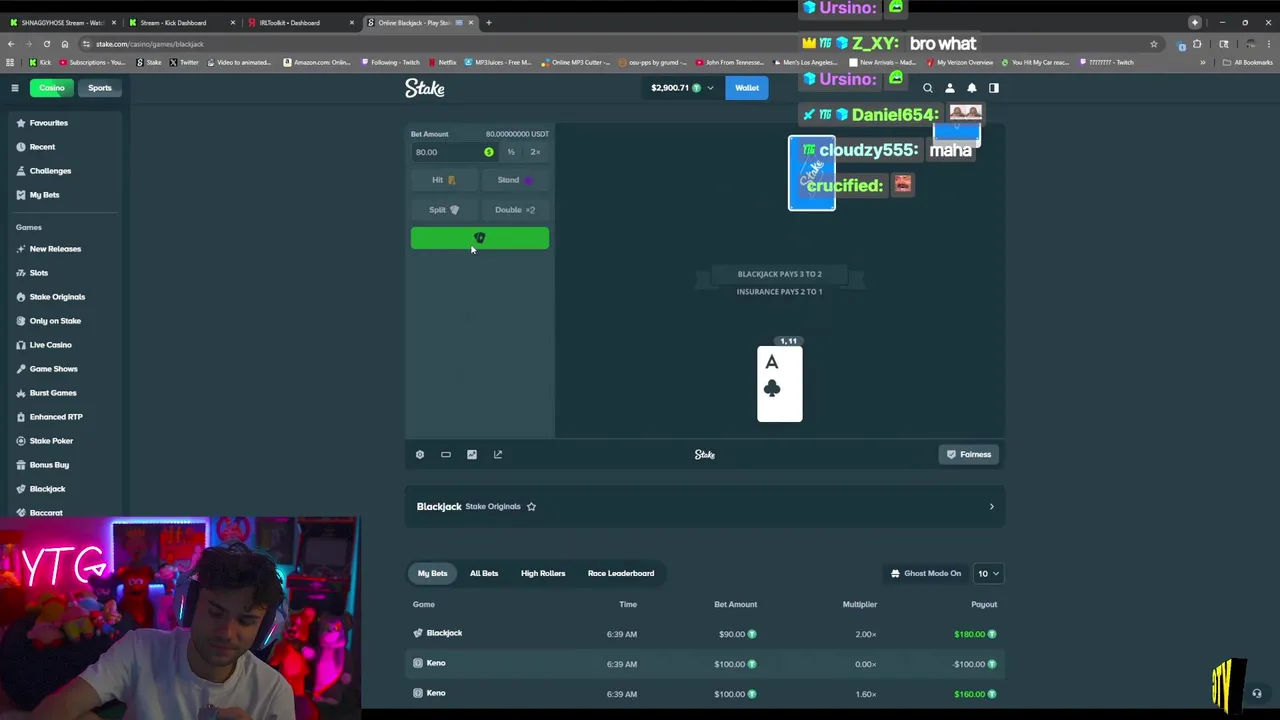Open live stats chart icon
This screenshot has width=1280, height=720.
(472, 455)
